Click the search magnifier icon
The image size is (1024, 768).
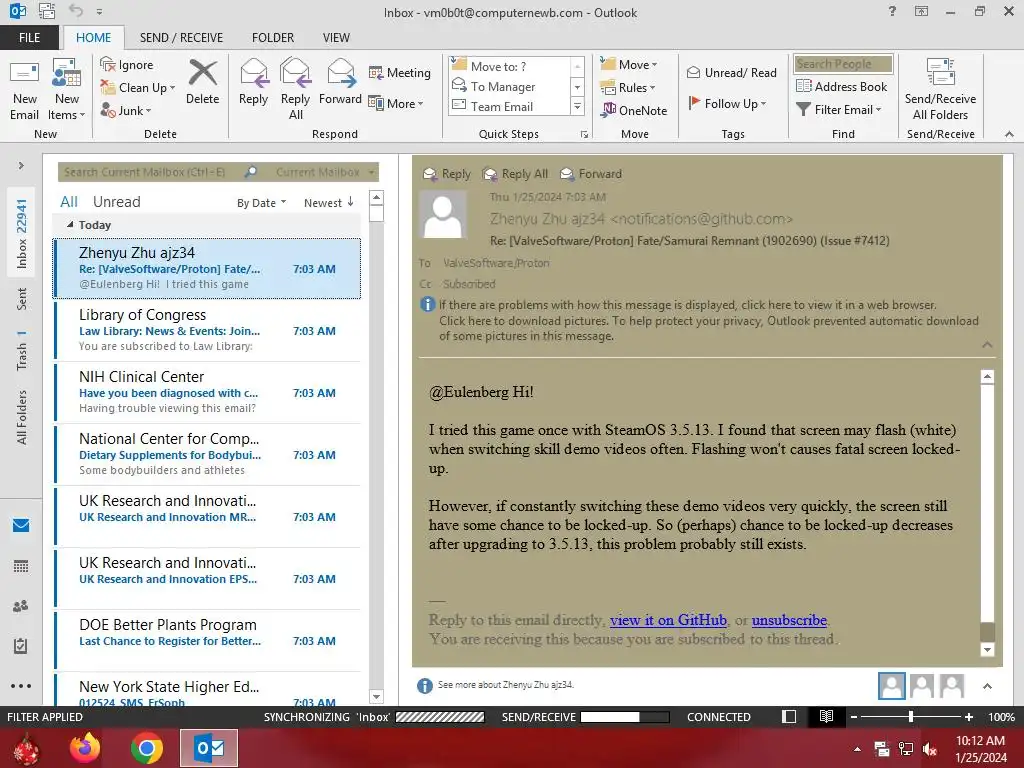click(x=251, y=172)
